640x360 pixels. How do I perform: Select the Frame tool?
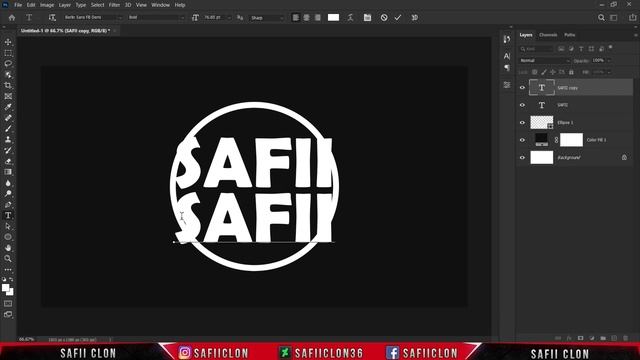(x=8, y=96)
